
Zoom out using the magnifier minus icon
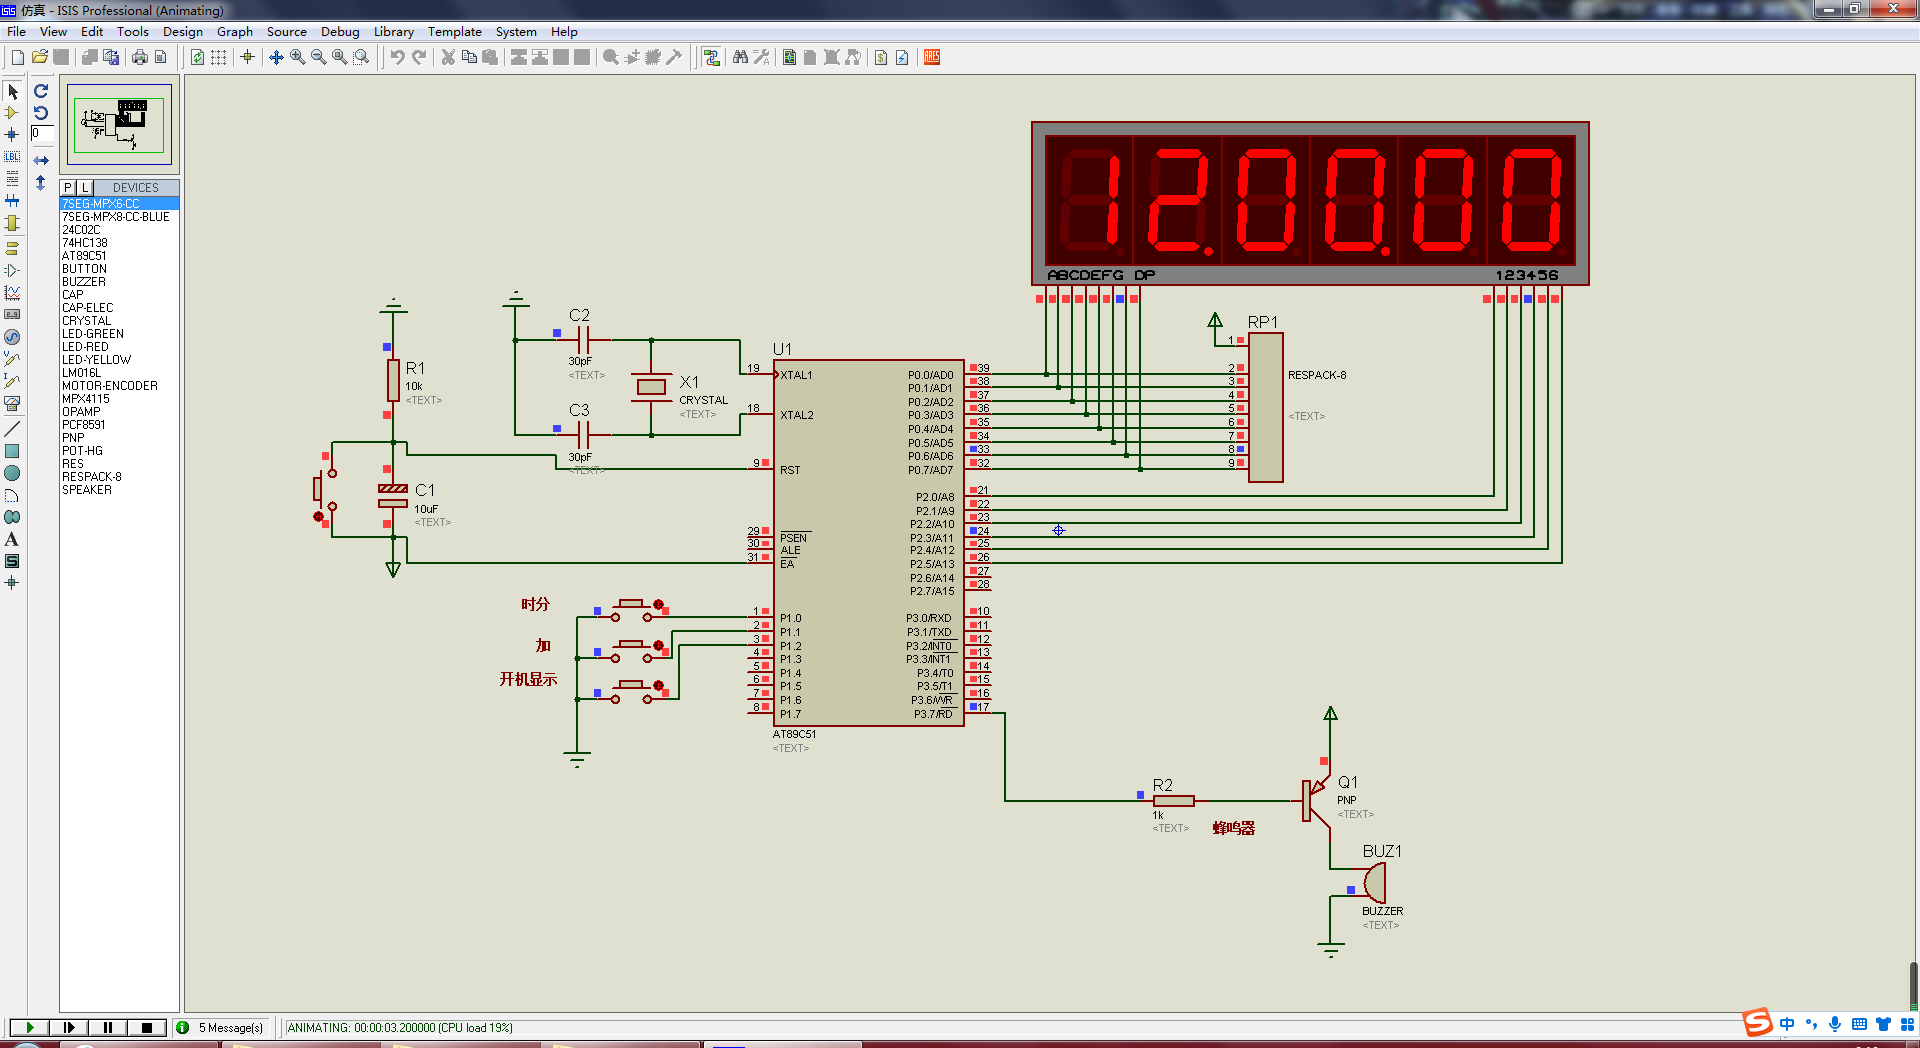(x=318, y=57)
